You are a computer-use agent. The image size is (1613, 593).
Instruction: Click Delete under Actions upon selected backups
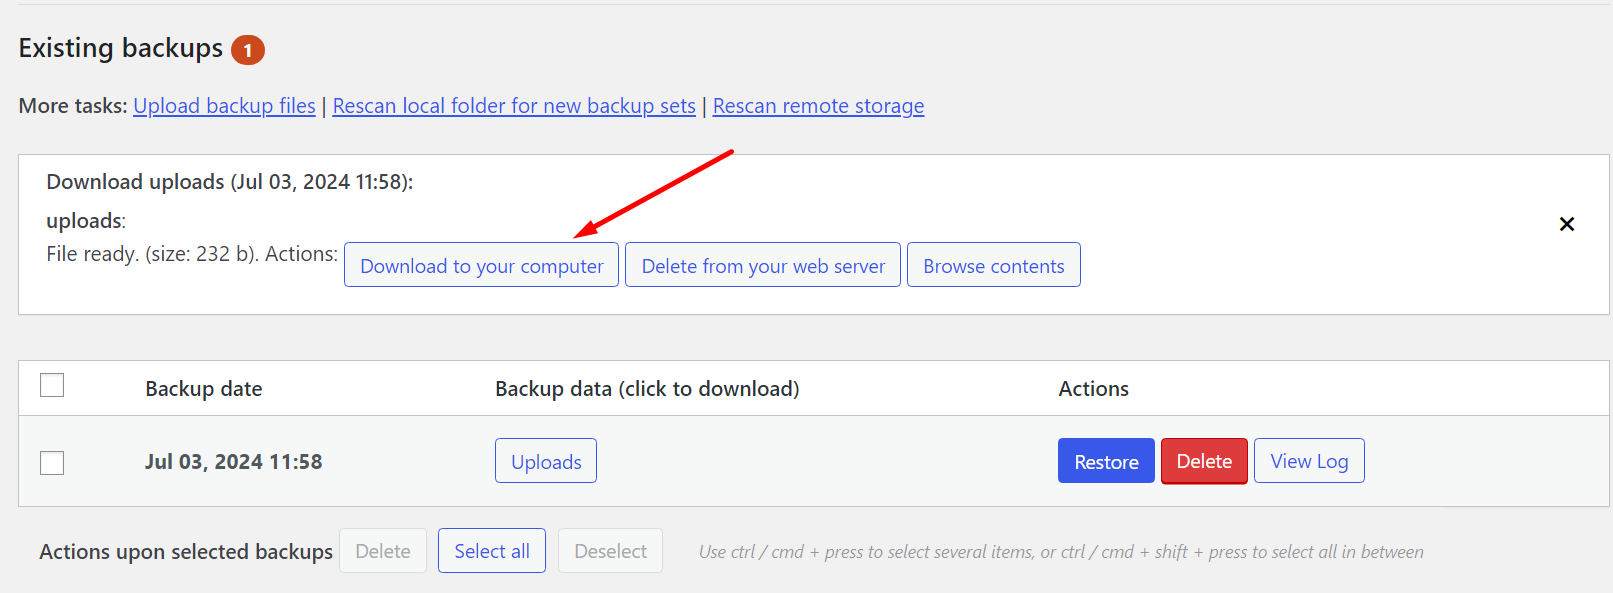click(382, 550)
